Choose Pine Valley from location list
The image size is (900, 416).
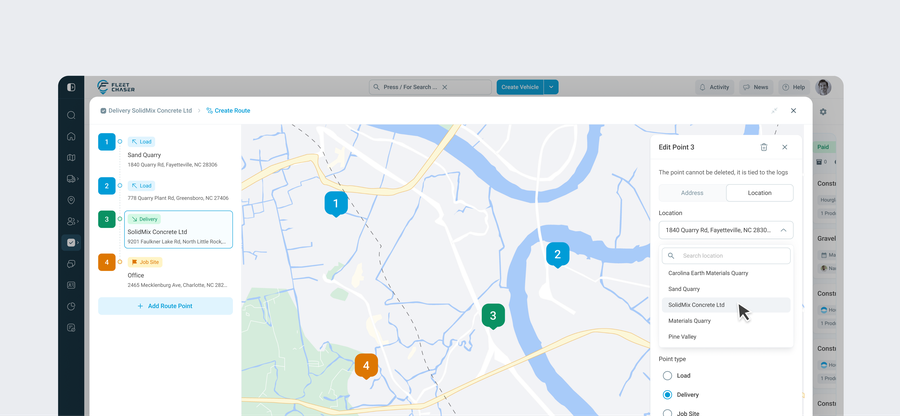pyautogui.click(x=726, y=337)
